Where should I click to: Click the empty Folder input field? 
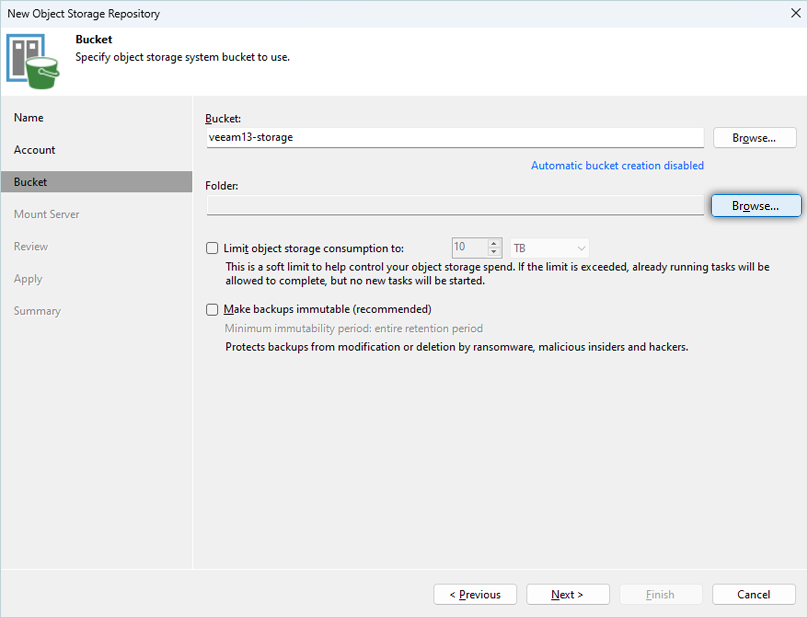(454, 206)
